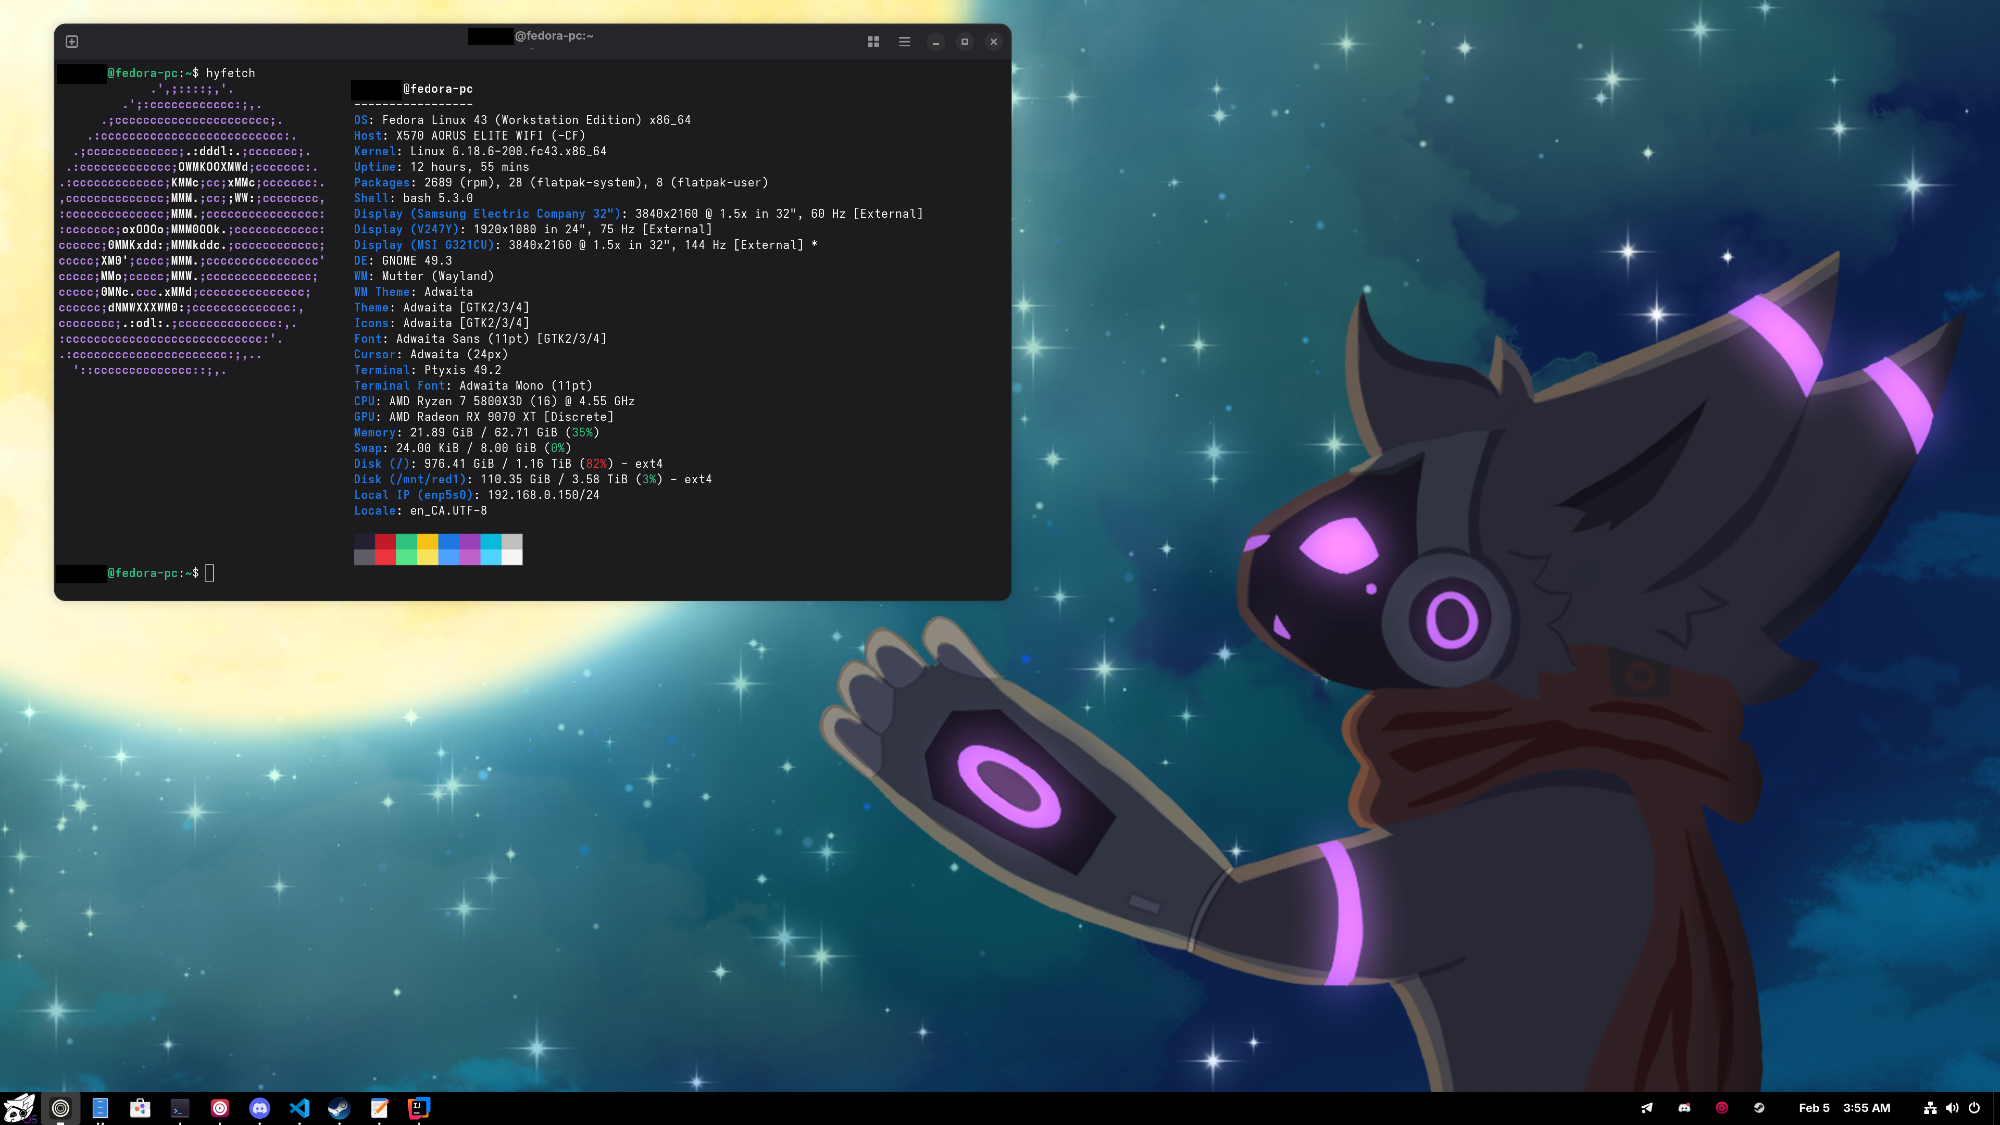Open the Software store icon
This screenshot has width=2000, height=1125.
[140, 1107]
